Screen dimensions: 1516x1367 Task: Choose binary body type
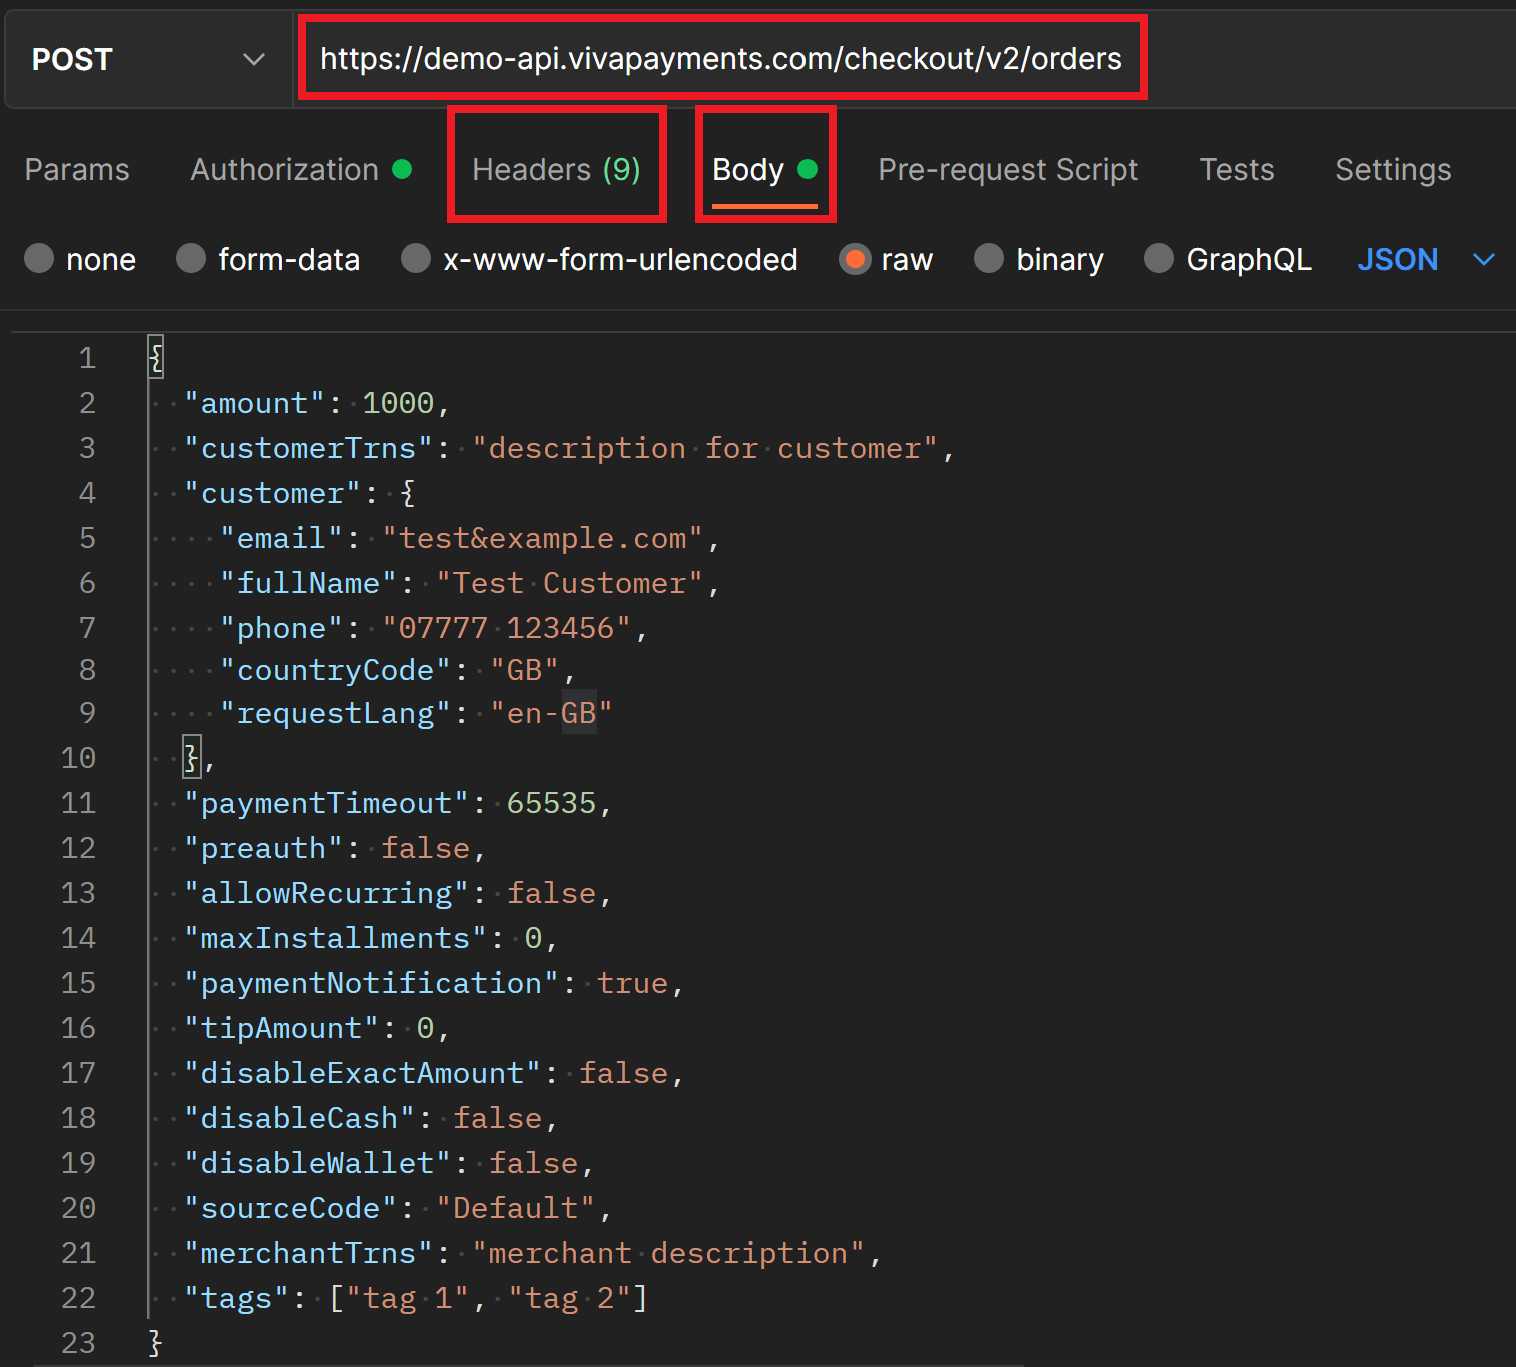[x=1039, y=259]
